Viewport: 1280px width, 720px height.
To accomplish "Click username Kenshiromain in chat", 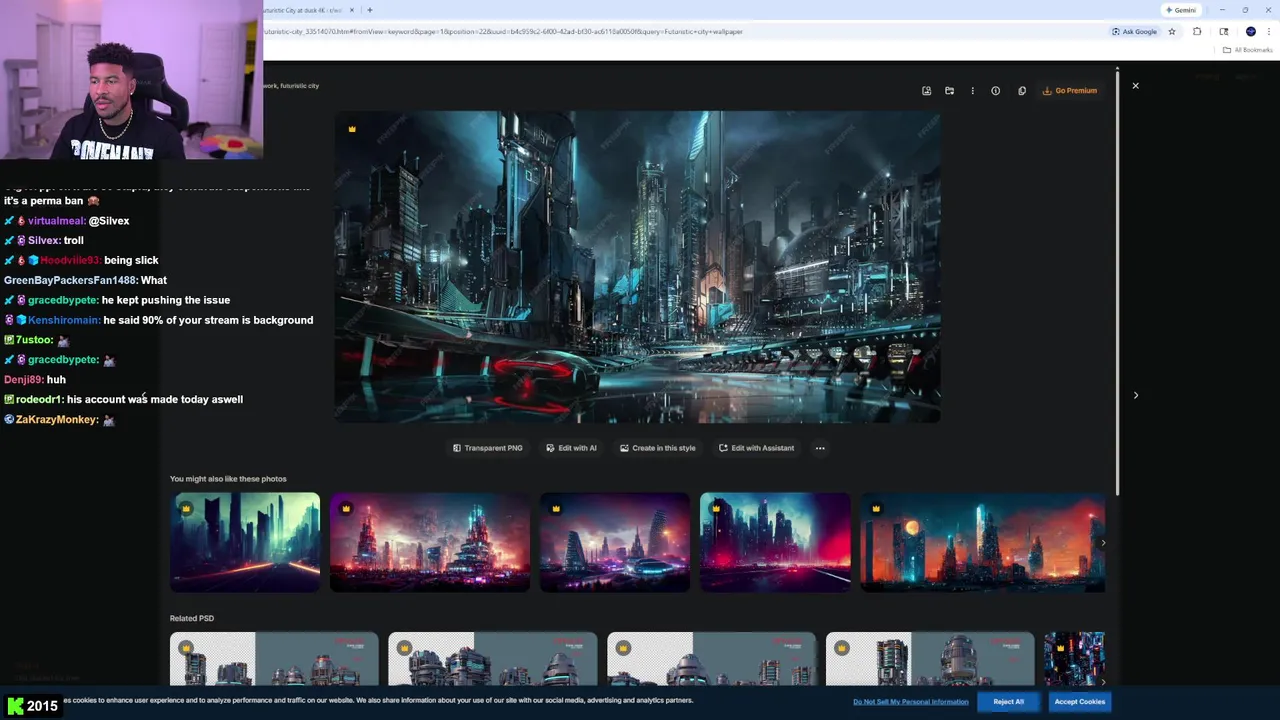I will [64, 320].
